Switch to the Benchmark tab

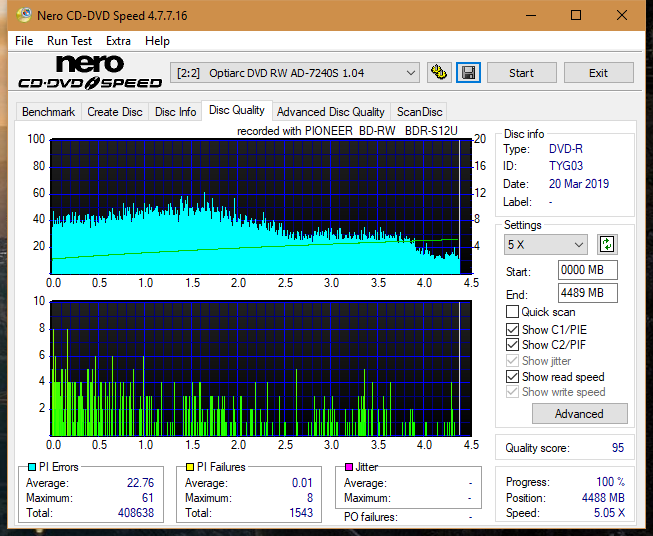coord(49,112)
